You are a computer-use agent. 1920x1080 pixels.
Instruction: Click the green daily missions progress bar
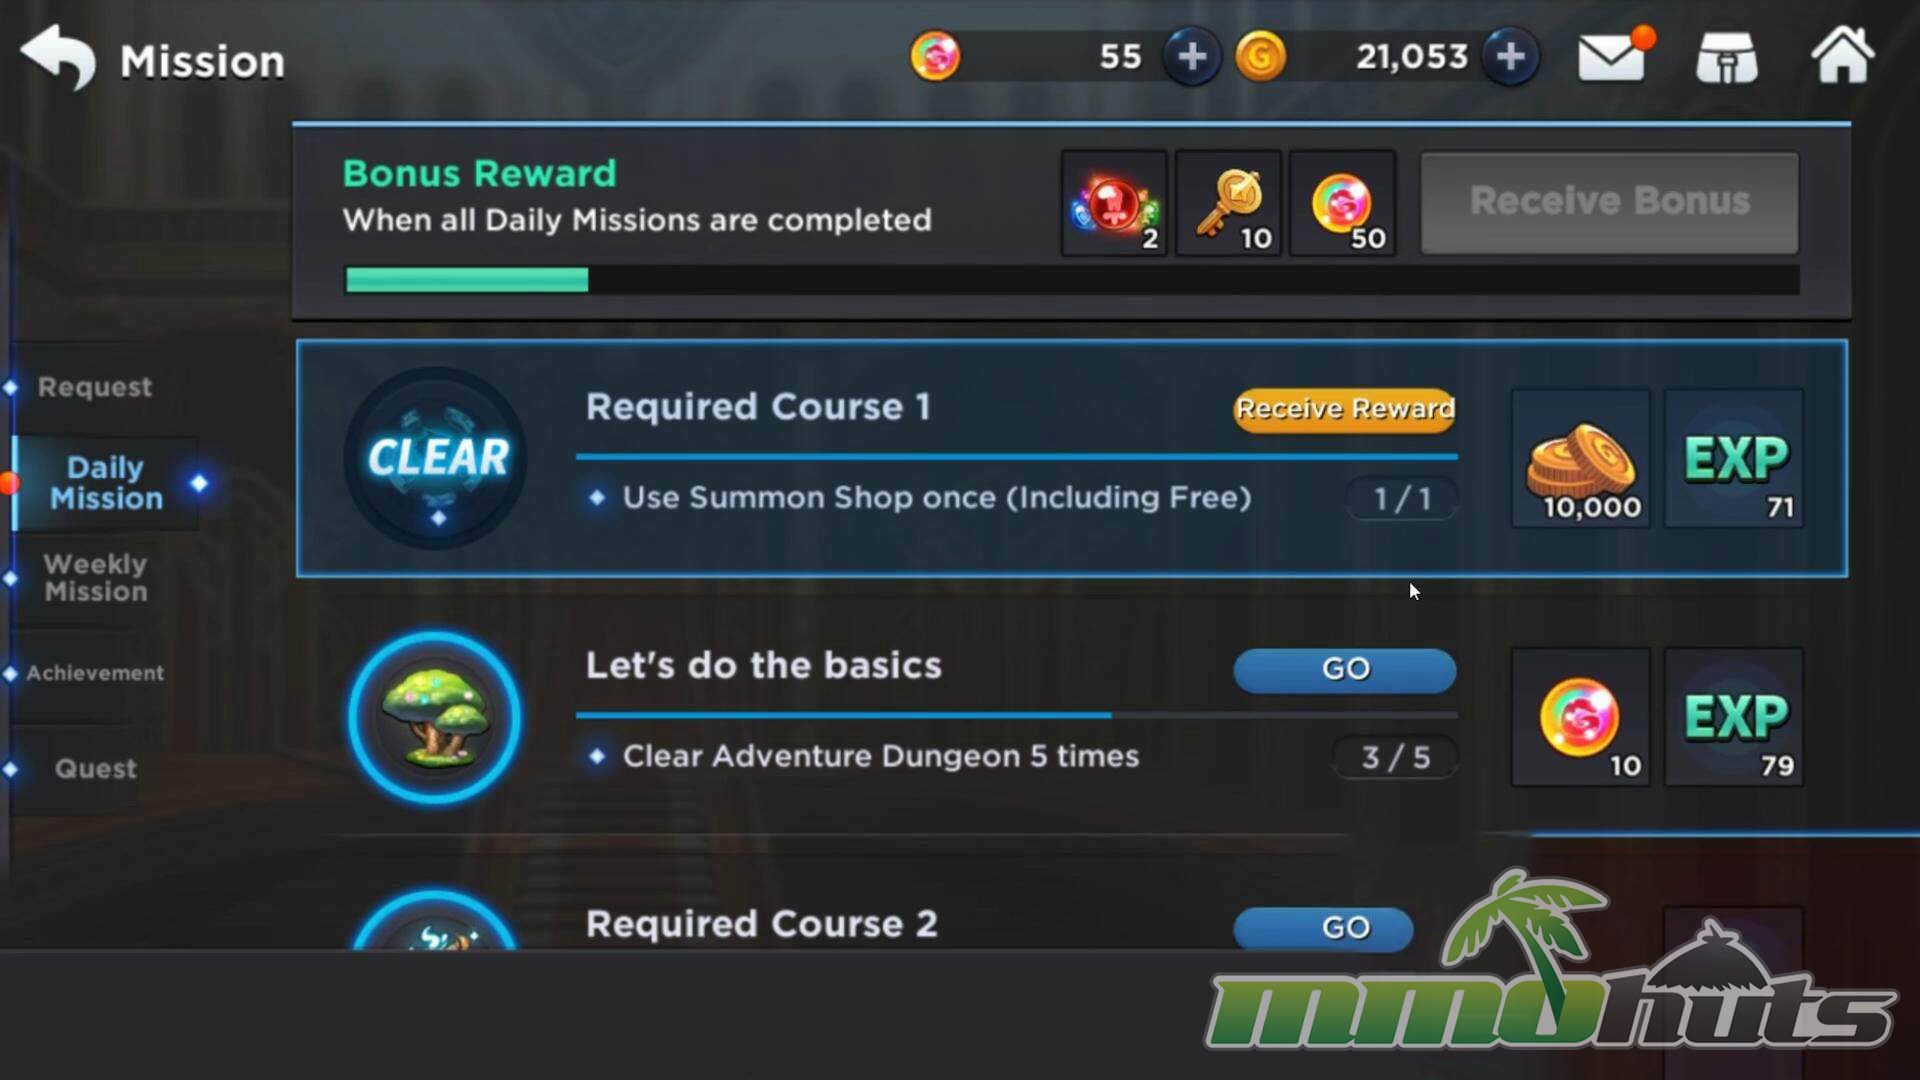(x=1072, y=280)
